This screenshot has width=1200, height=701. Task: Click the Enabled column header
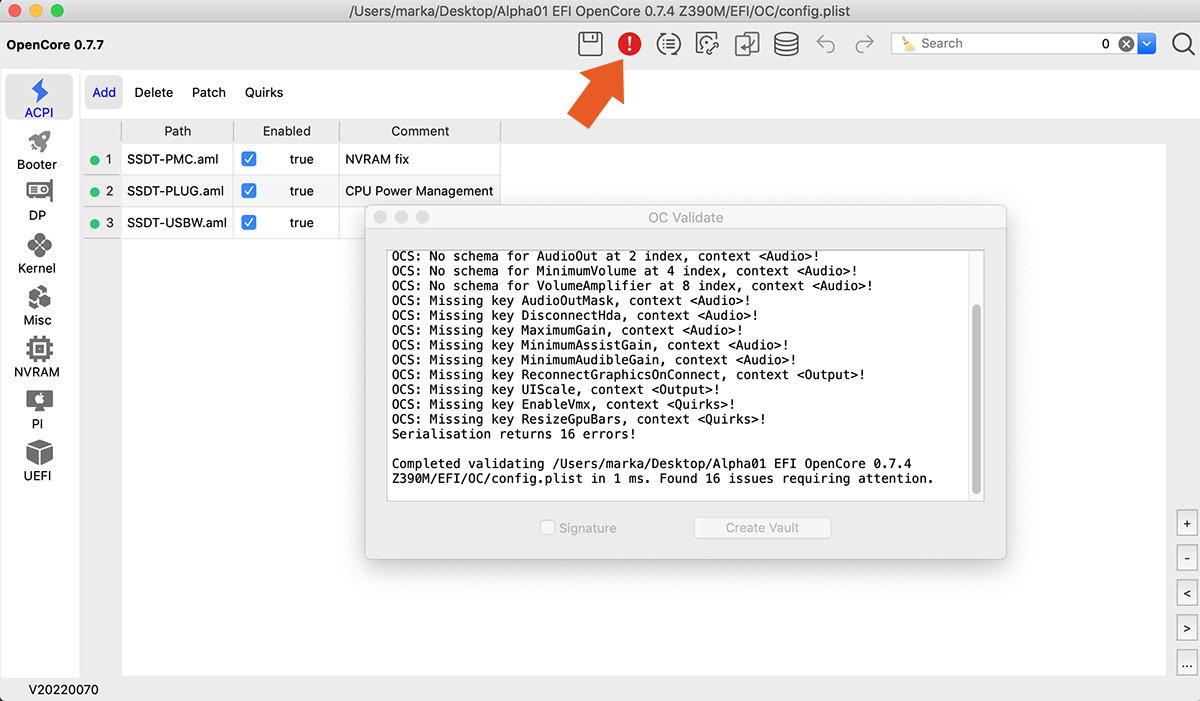pos(287,131)
